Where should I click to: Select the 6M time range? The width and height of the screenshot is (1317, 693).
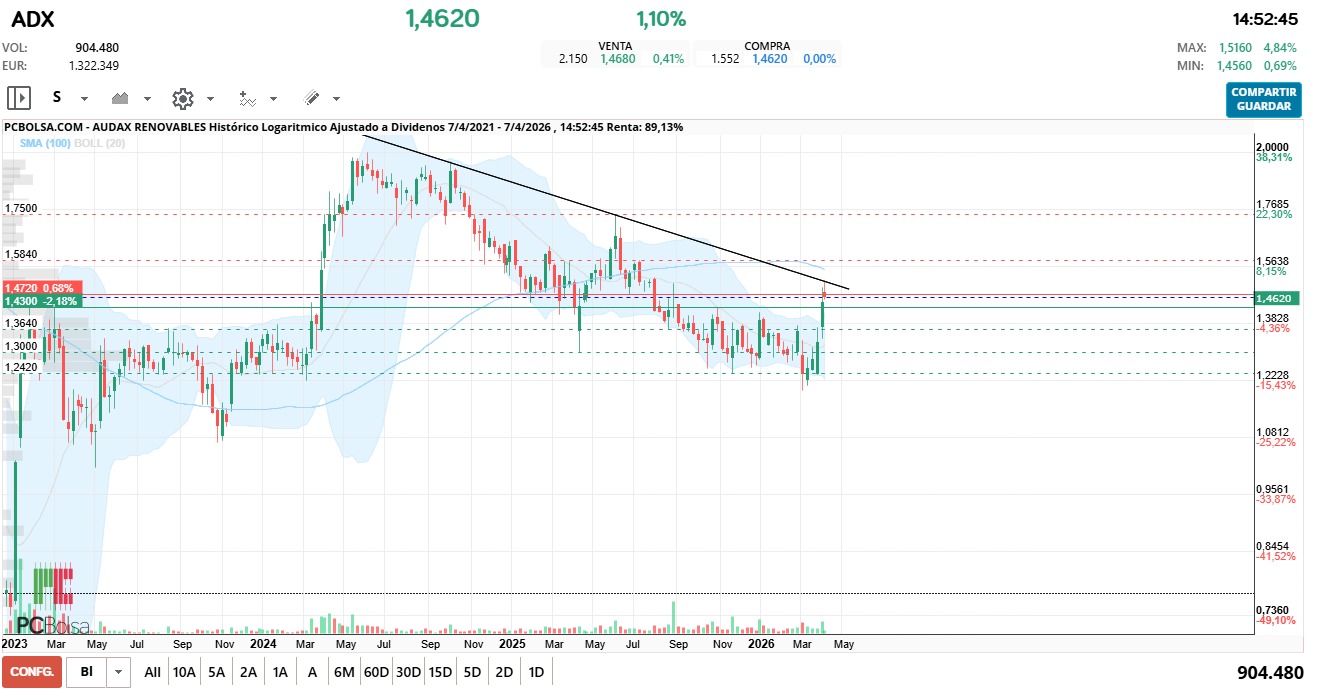coord(344,672)
